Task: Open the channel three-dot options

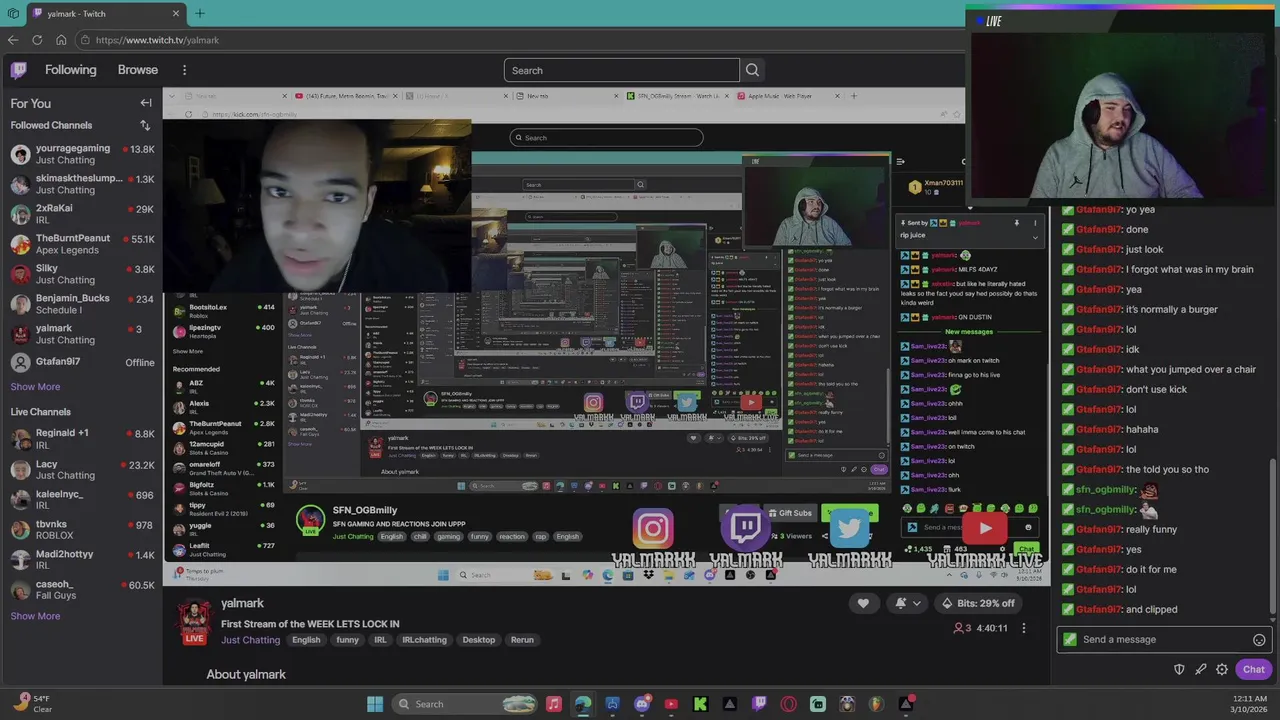Action: pyautogui.click(x=1023, y=628)
